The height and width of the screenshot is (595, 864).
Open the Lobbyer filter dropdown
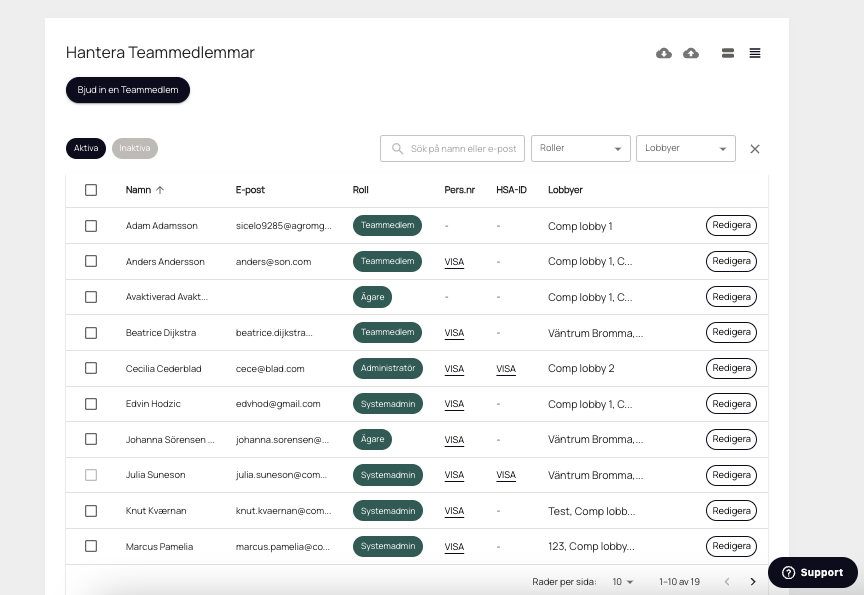[x=686, y=149]
